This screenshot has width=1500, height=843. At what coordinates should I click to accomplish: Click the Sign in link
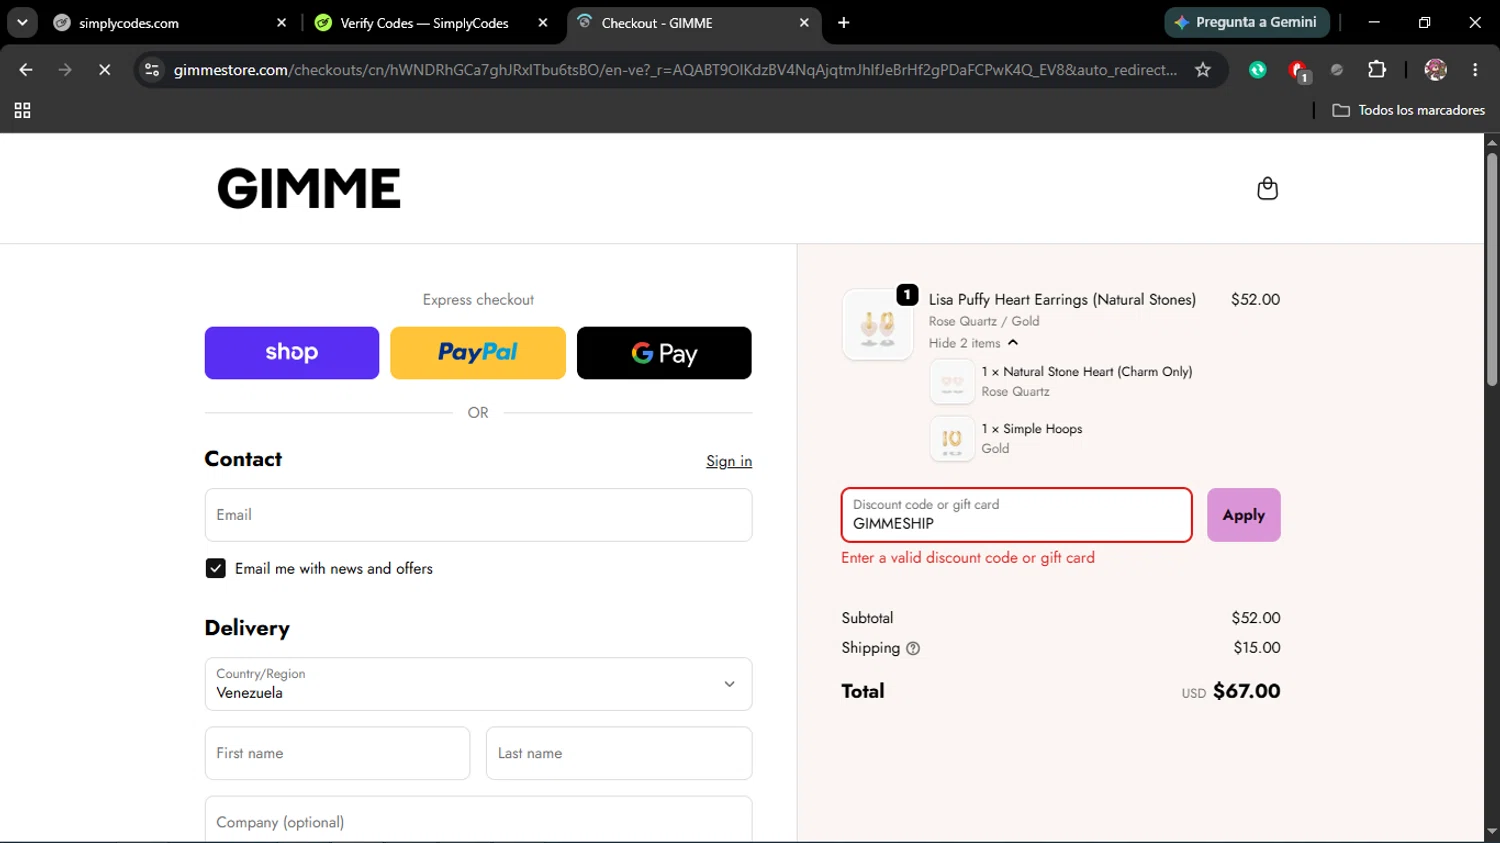[729, 461]
